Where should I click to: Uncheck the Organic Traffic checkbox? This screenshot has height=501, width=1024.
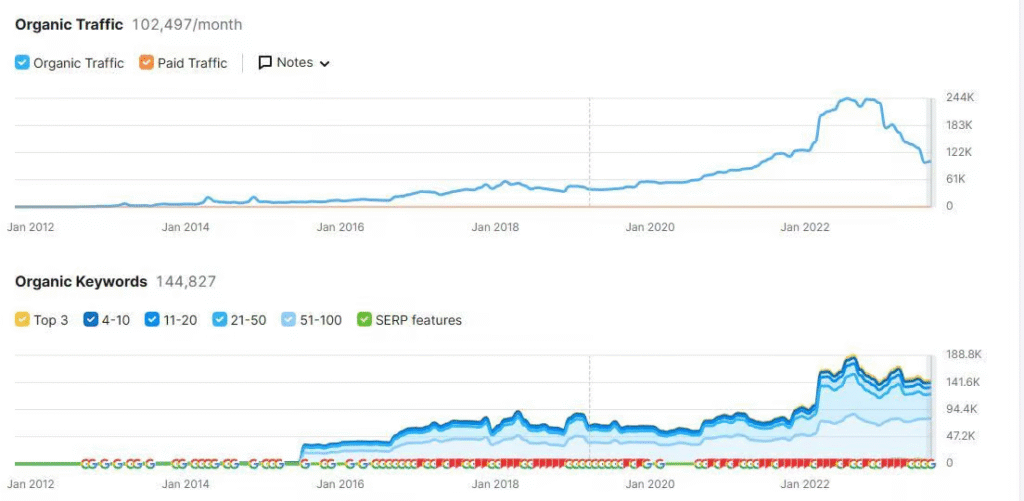(x=23, y=63)
